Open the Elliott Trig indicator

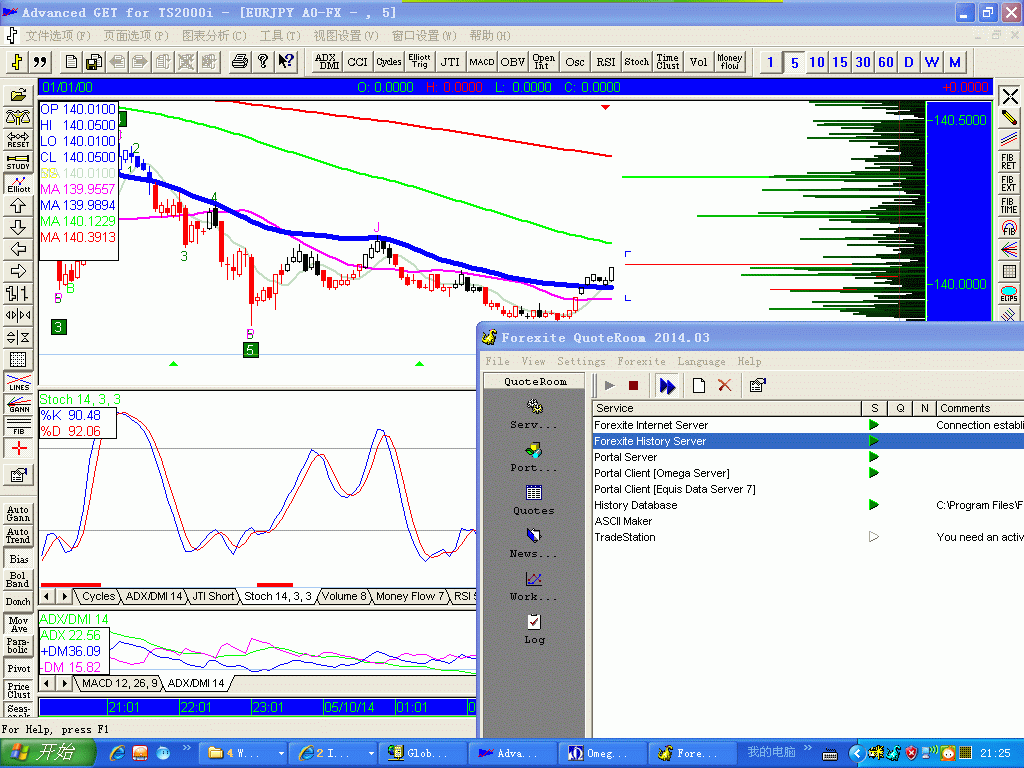click(419, 62)
